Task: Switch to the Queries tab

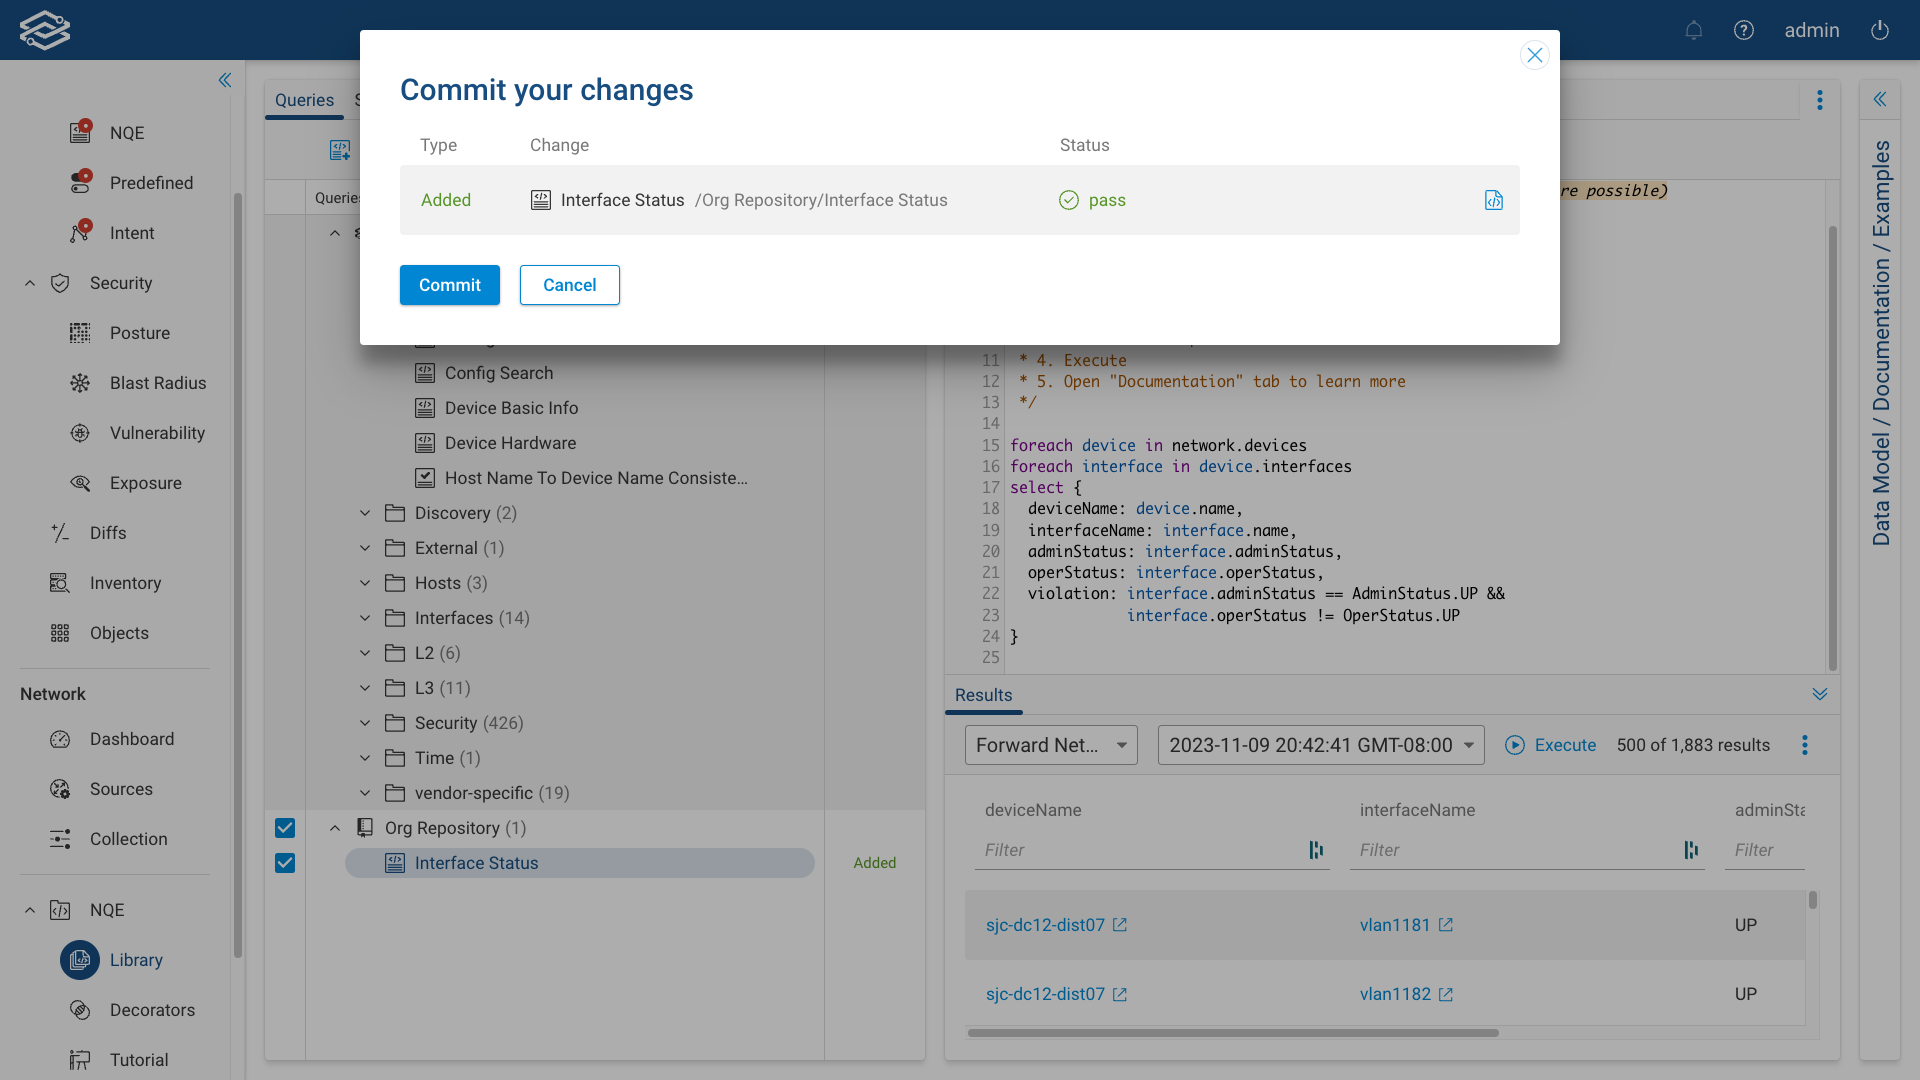Action: [x=304, y=100]
